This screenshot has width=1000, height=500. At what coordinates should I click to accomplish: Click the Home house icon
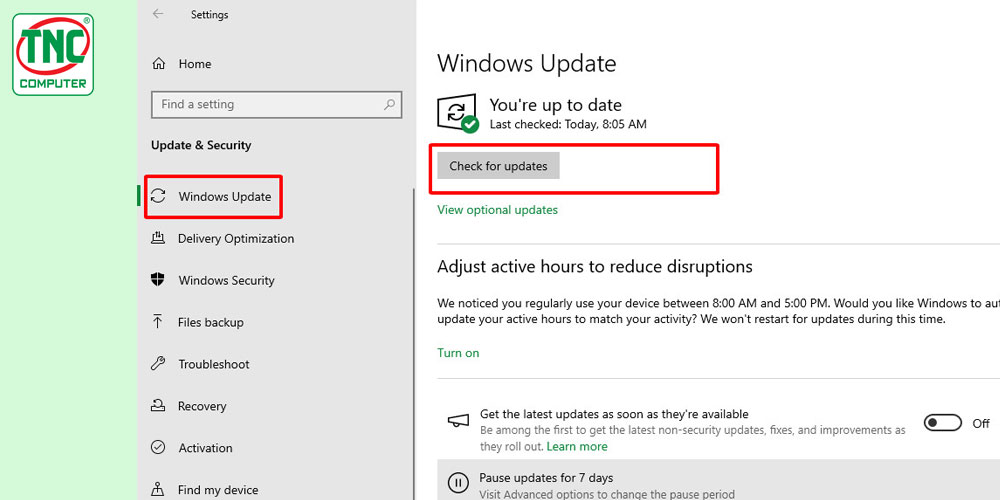159,64
